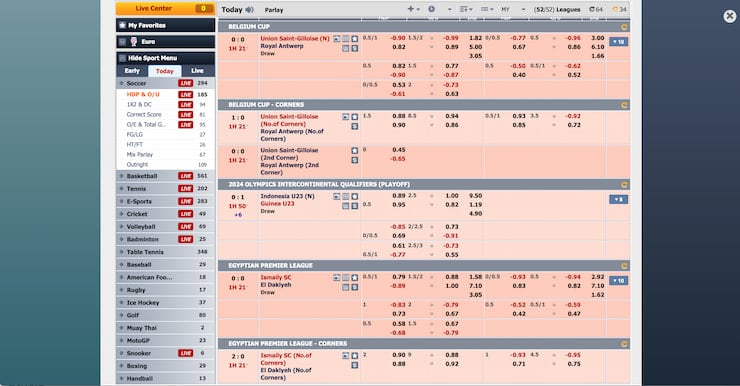Switch to the Early tab
This screenshot has width=740, height=386.
[132, 71]
